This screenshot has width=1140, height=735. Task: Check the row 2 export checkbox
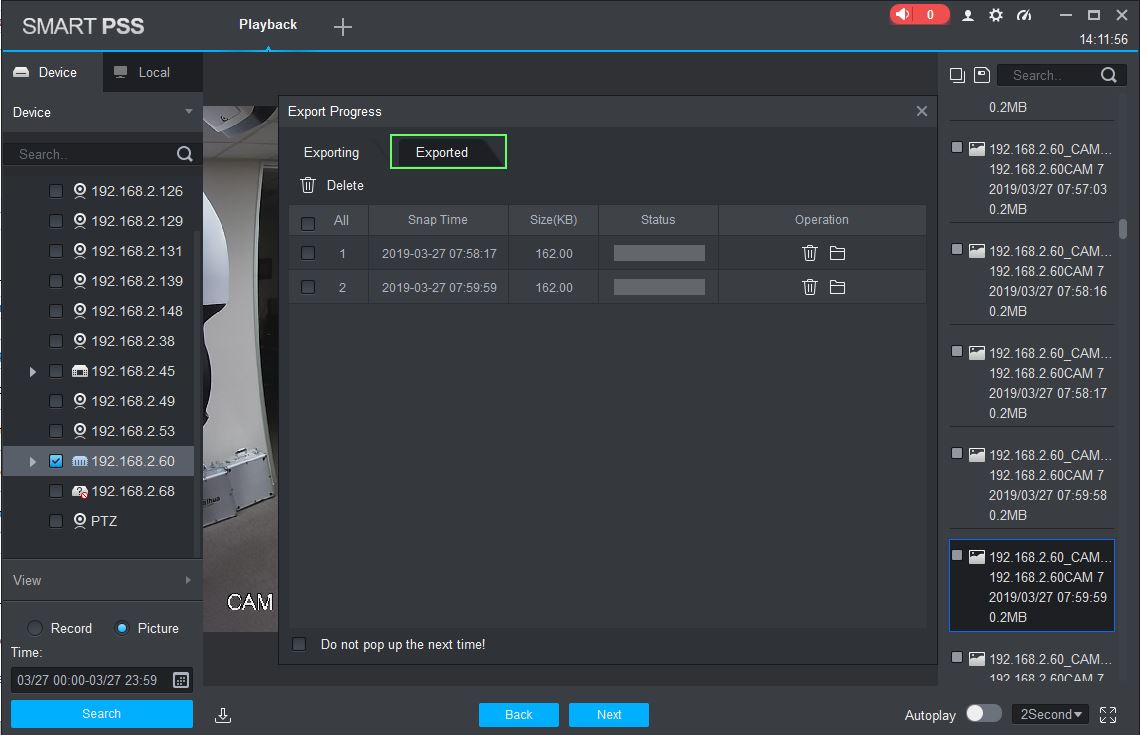[308, 287]
